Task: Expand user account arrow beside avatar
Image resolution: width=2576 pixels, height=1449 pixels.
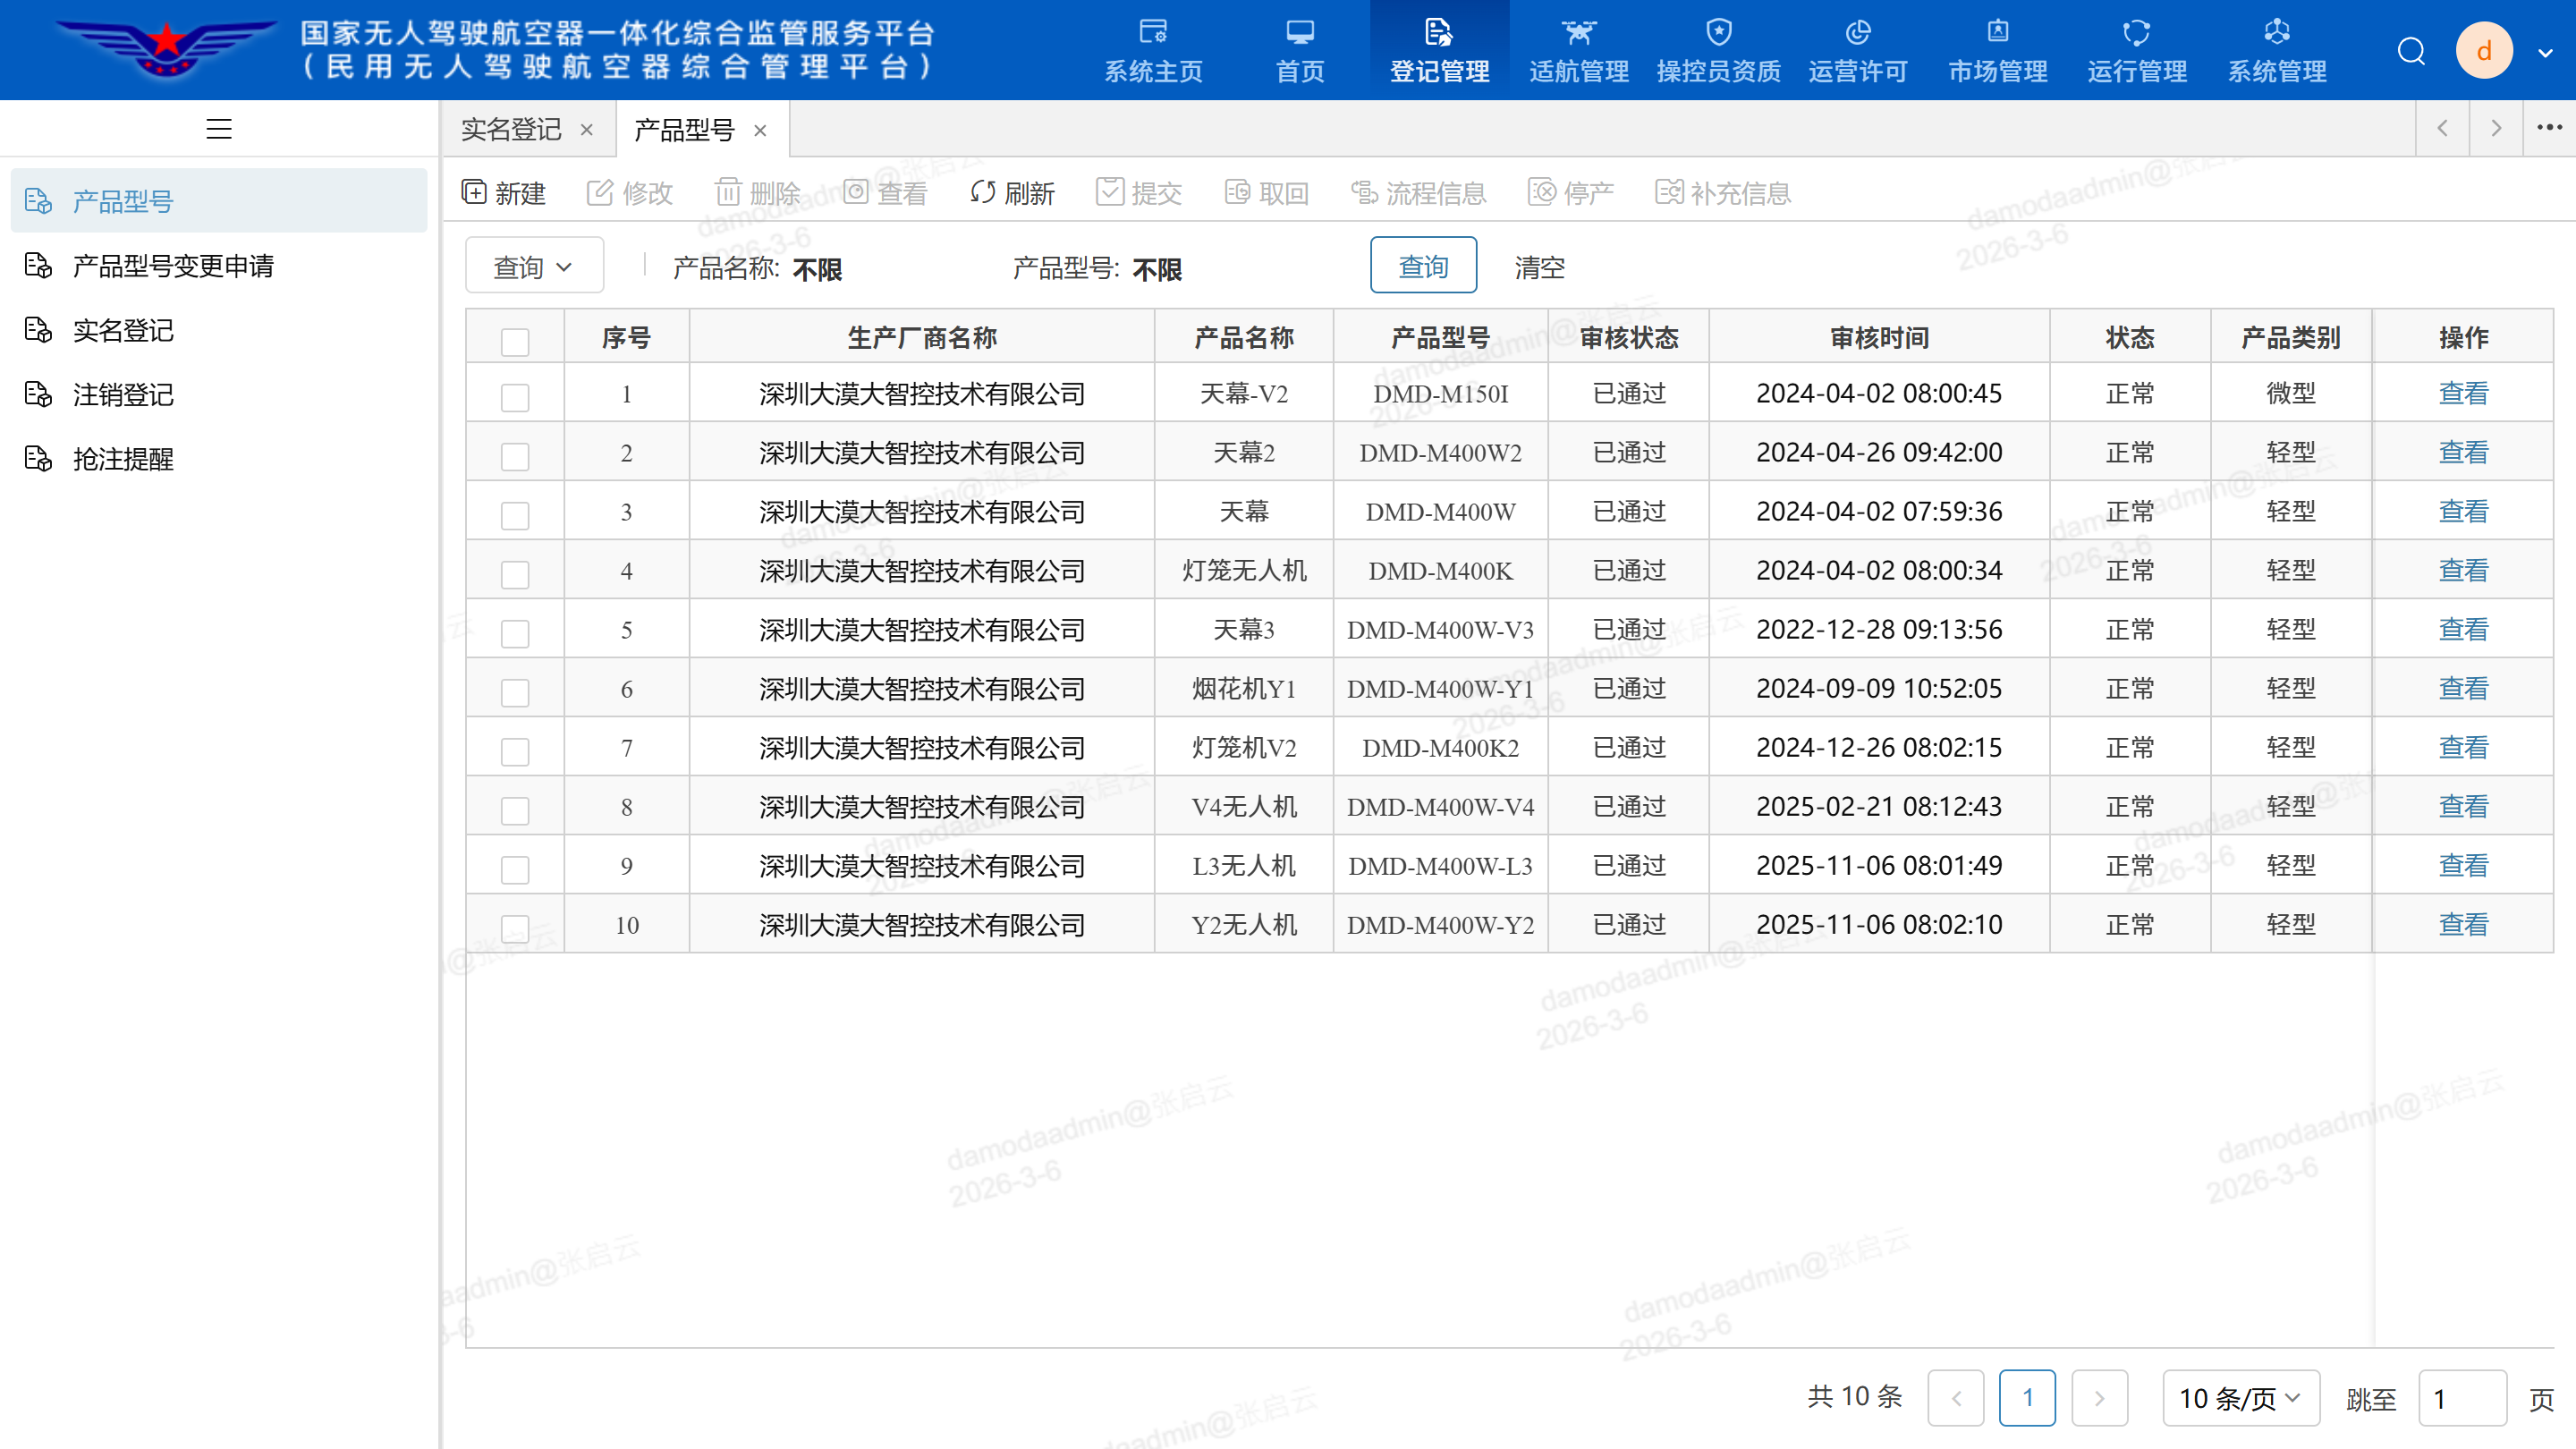Action: coord(2545,52)
